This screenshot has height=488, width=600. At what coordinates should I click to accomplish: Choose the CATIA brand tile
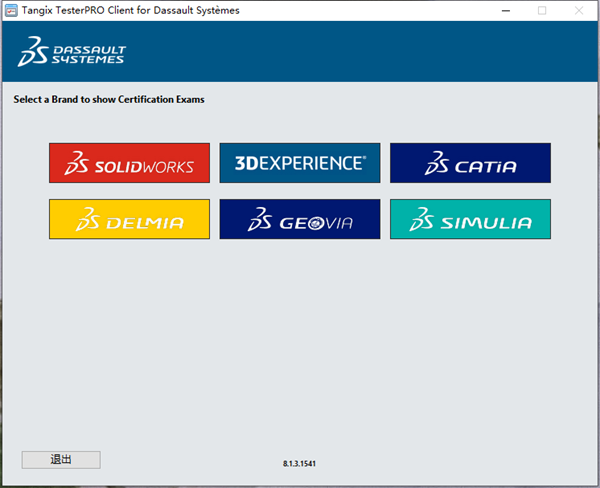[x=470, y=163]
